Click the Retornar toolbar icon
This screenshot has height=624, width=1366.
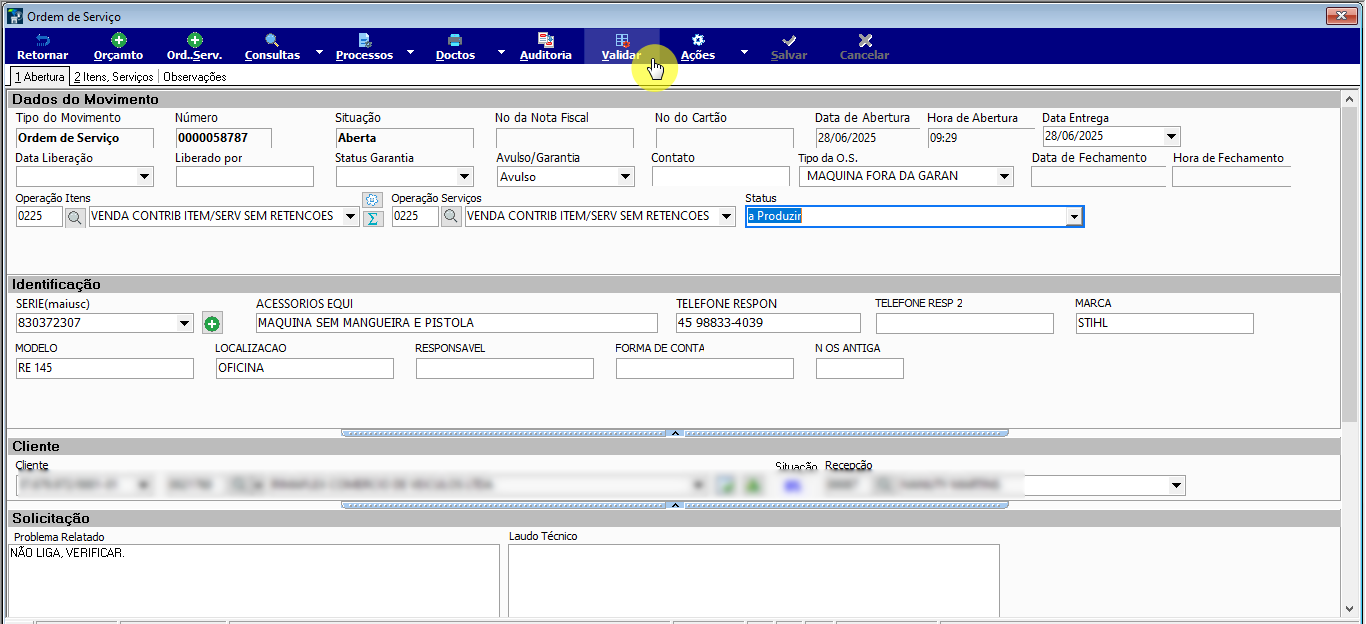click(43, 47)
